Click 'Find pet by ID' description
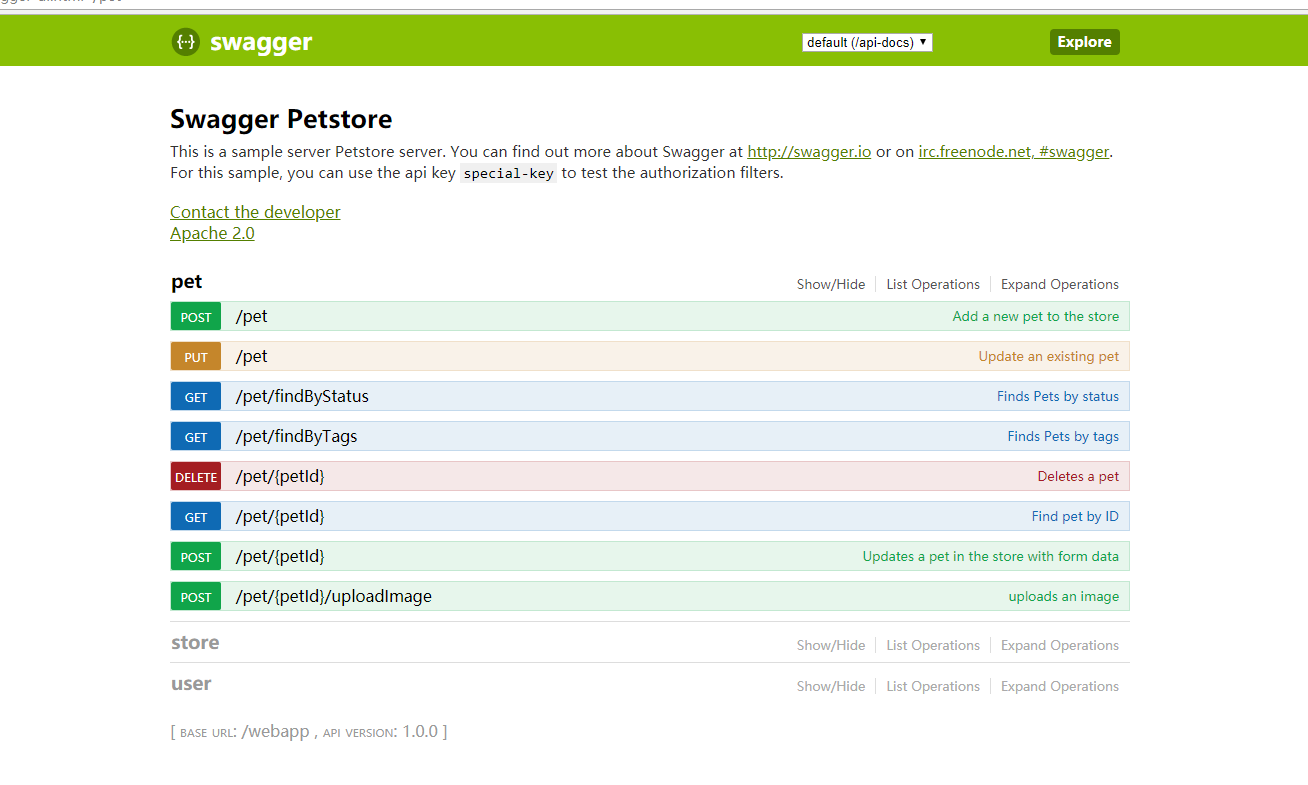 click(x=1075, y=516)
